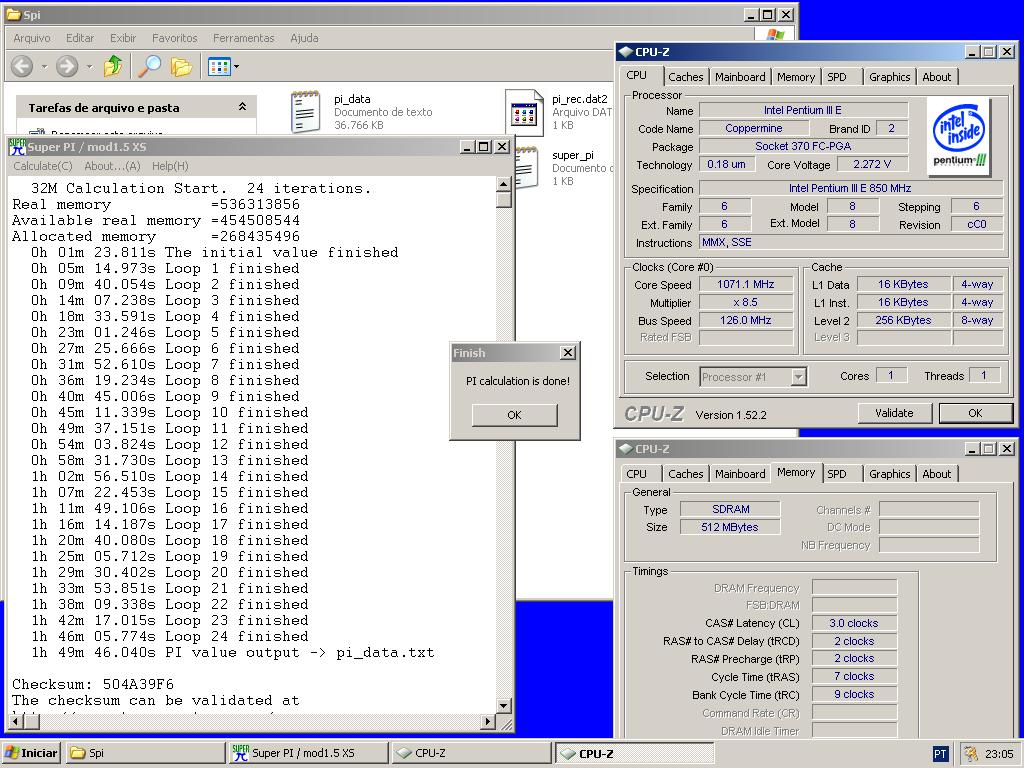Switch to About tab in top CPU-Z
Screen dimensions: 1024x768
coord(936,77)
